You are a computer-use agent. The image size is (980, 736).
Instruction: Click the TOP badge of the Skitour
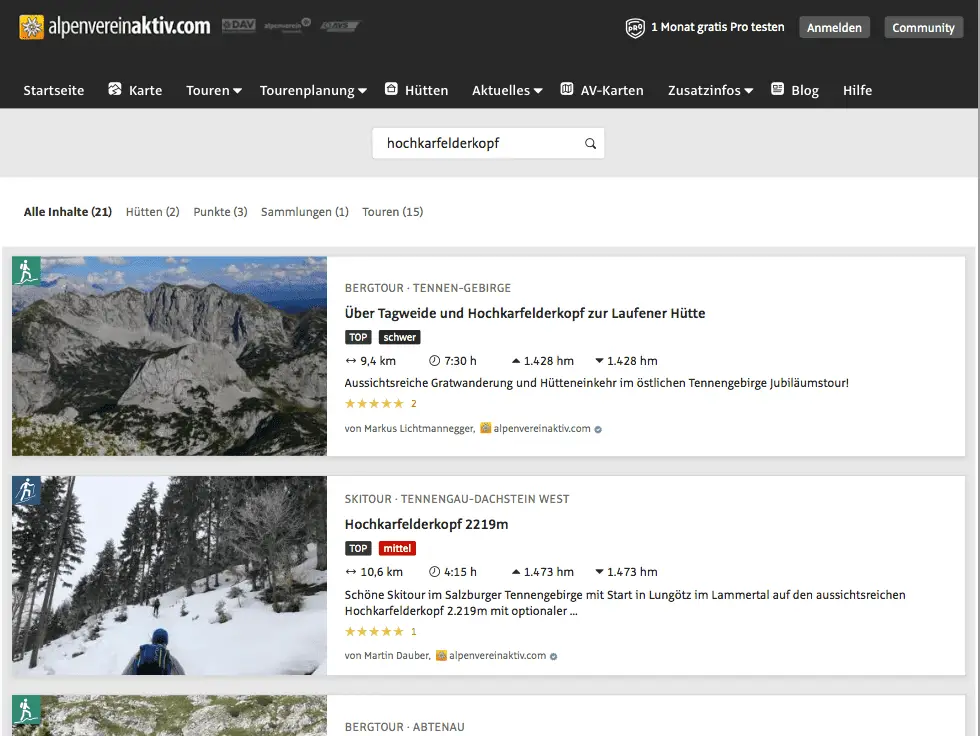358,549
